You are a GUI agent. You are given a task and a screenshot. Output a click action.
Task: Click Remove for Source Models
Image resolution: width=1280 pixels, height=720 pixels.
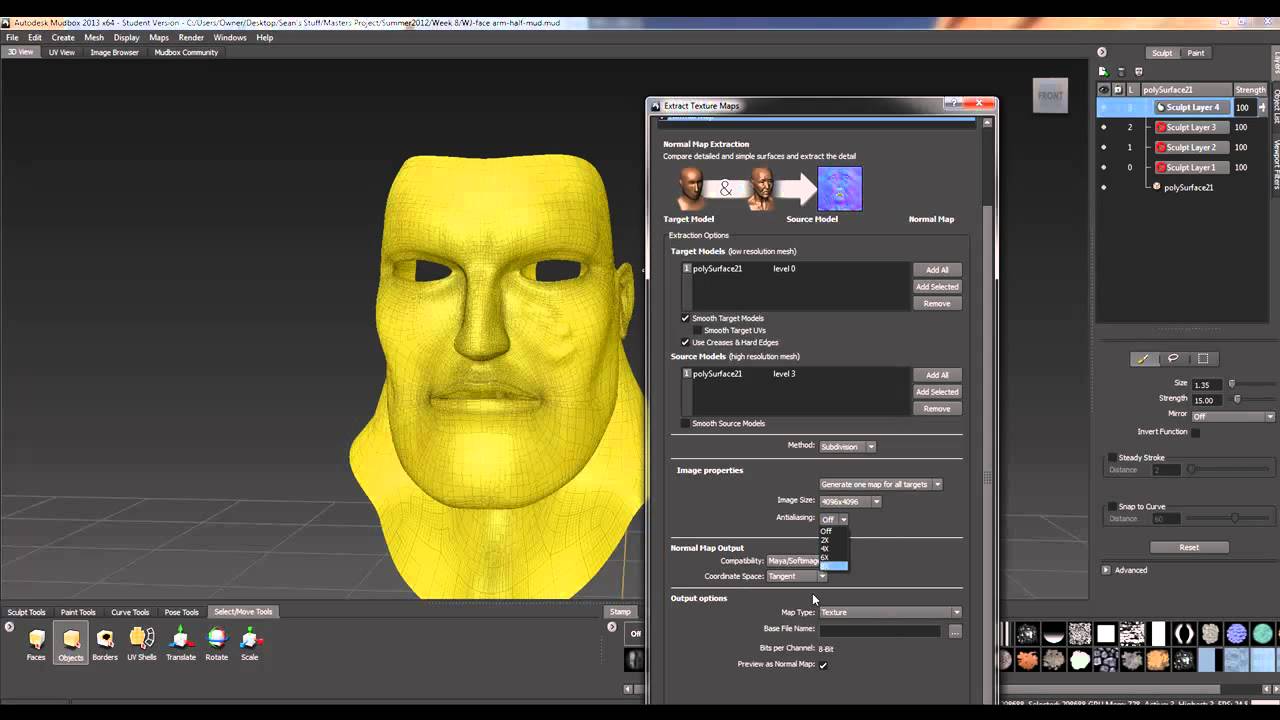[x=937, y=409]
